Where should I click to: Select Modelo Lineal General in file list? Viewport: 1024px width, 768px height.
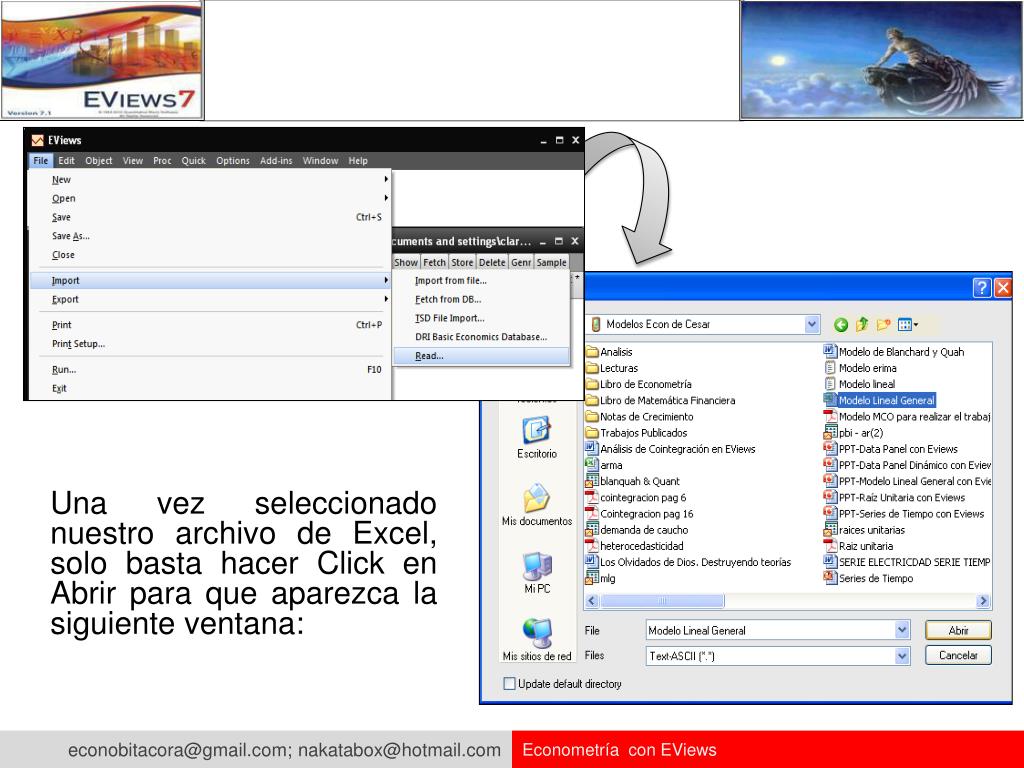[879, 400]
